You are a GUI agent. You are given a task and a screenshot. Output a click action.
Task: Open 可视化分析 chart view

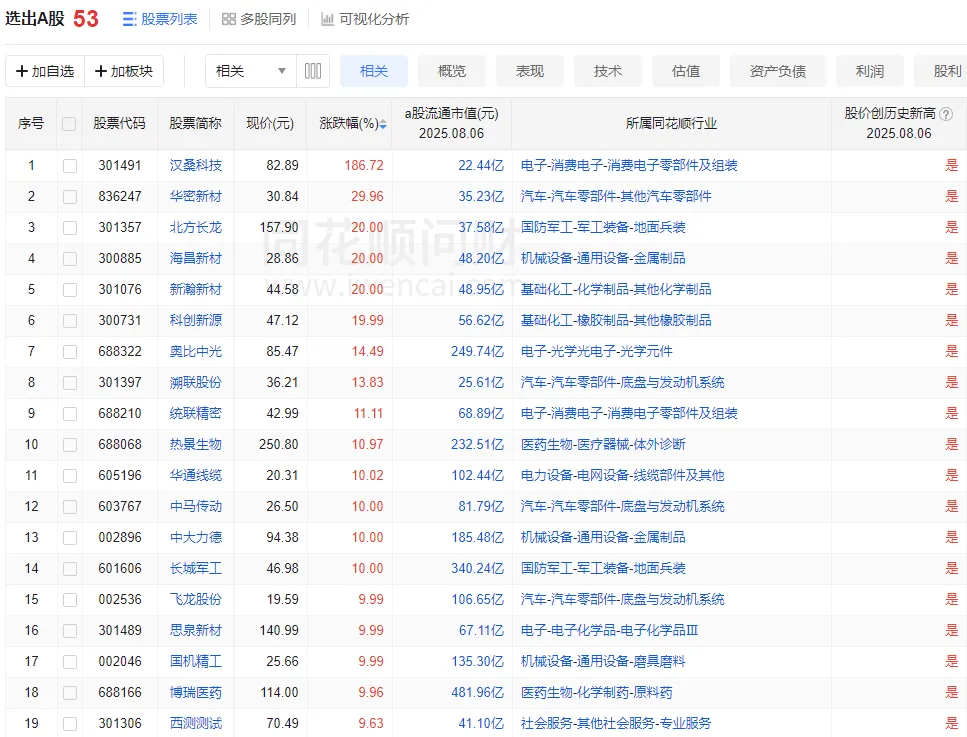coord(365,19)
